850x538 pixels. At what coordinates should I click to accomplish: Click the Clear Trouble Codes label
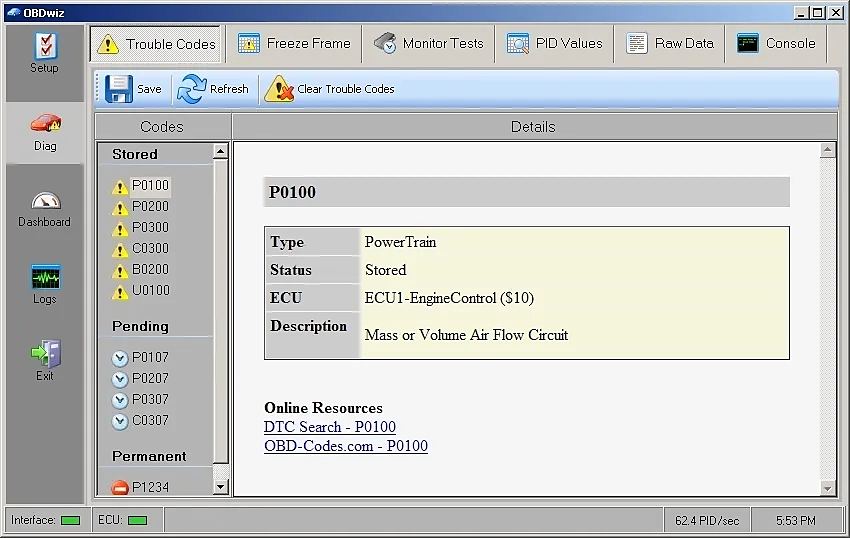tap(346, 89)
